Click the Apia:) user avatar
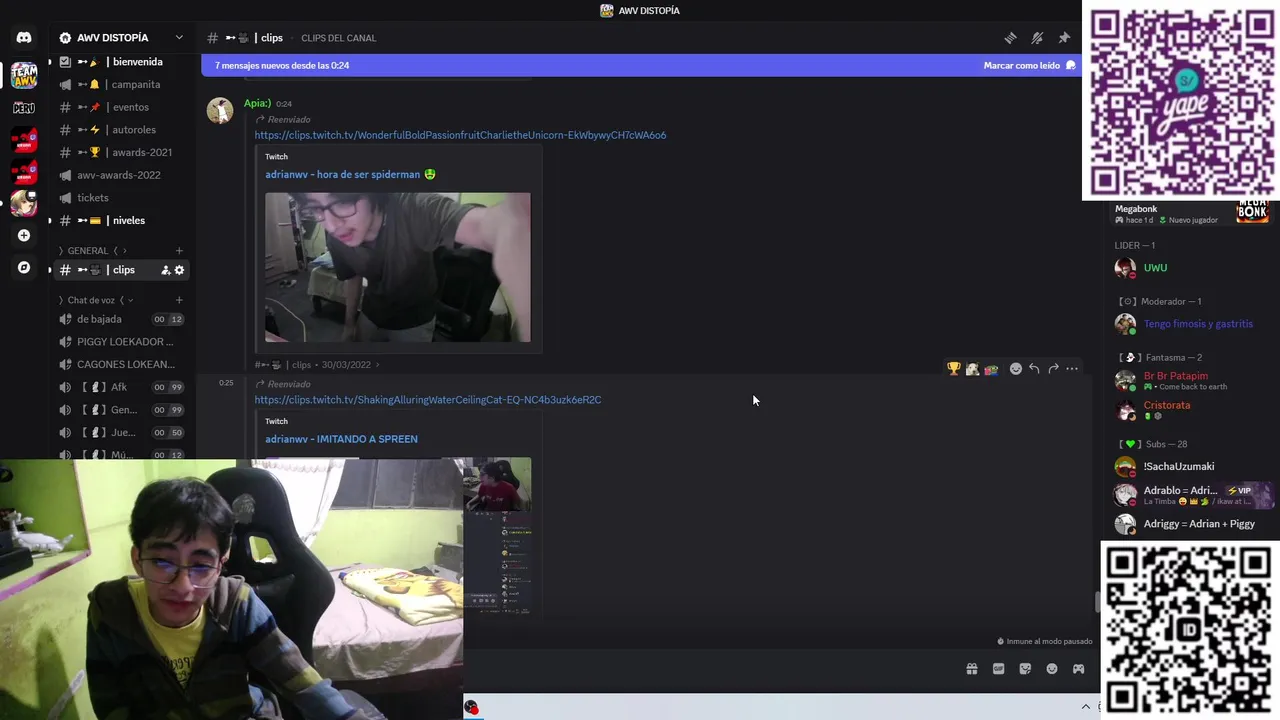 point(220,110)
